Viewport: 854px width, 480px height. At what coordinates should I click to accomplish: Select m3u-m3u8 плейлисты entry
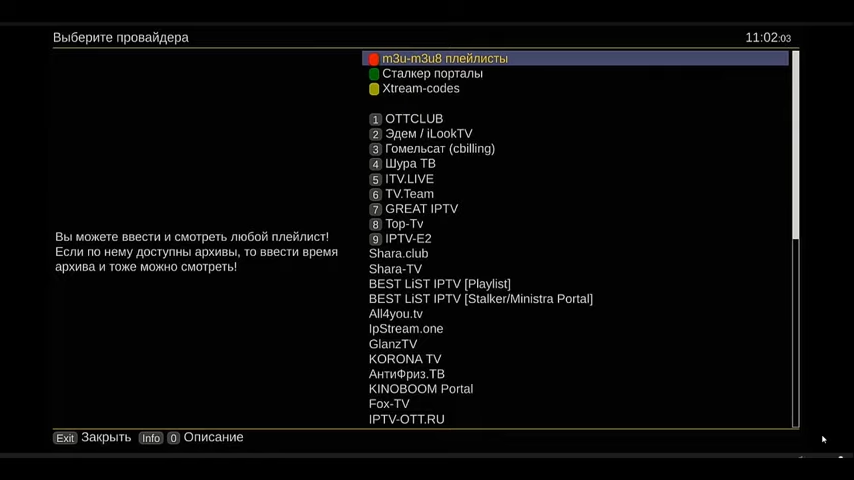click(x=445, y=59)
